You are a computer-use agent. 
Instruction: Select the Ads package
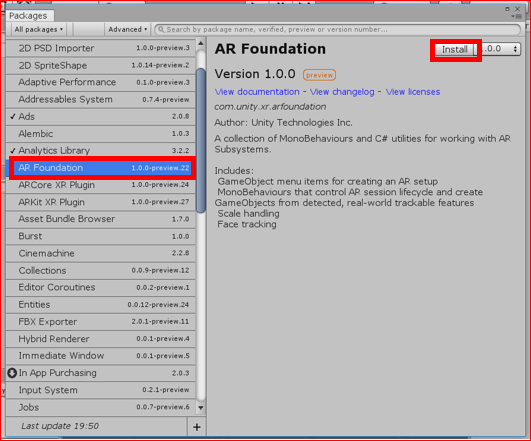[x=101, y=117]
